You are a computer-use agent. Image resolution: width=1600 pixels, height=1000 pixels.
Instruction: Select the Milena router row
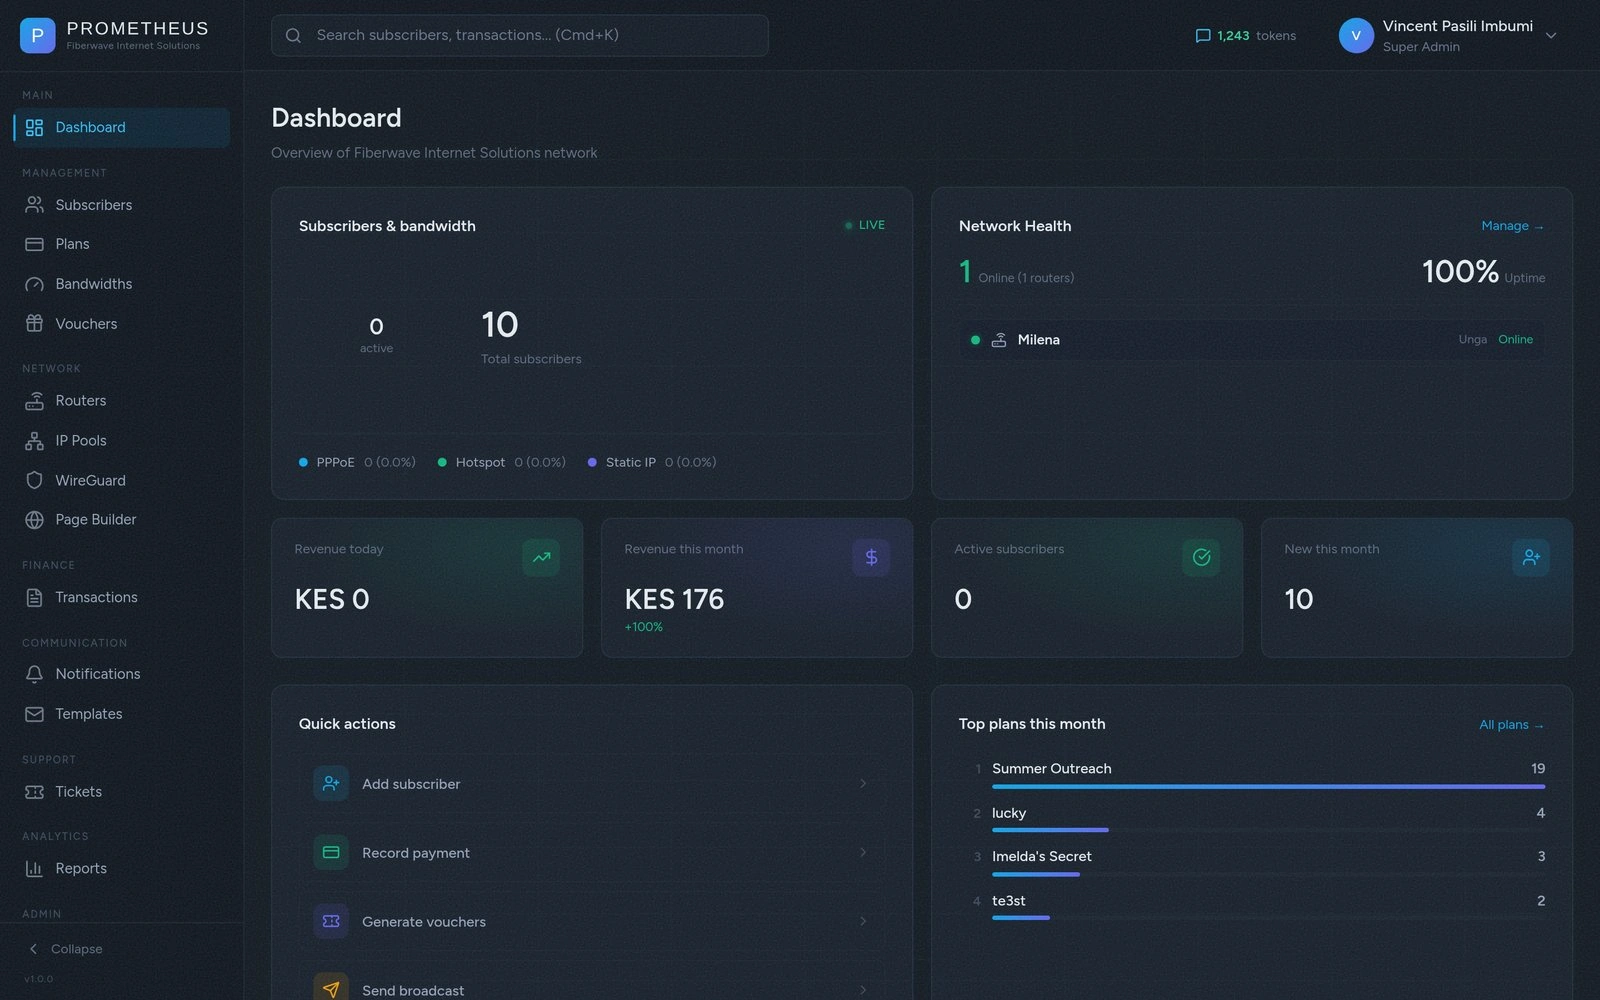1251,340
